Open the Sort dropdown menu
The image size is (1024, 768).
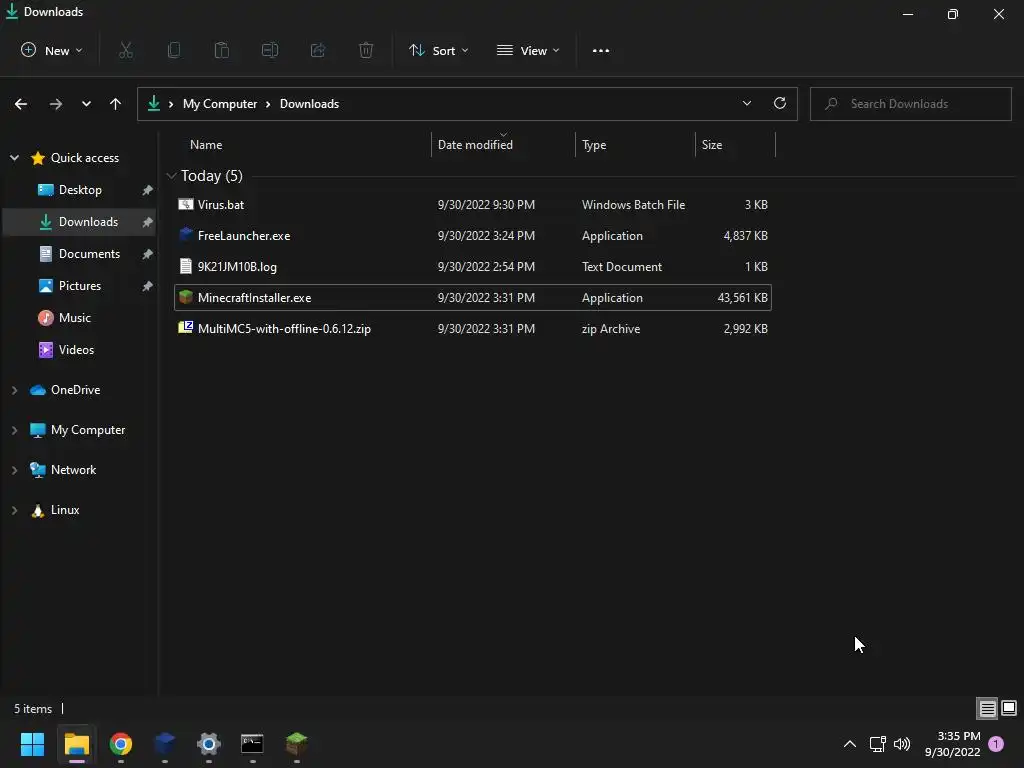(439, 50)
